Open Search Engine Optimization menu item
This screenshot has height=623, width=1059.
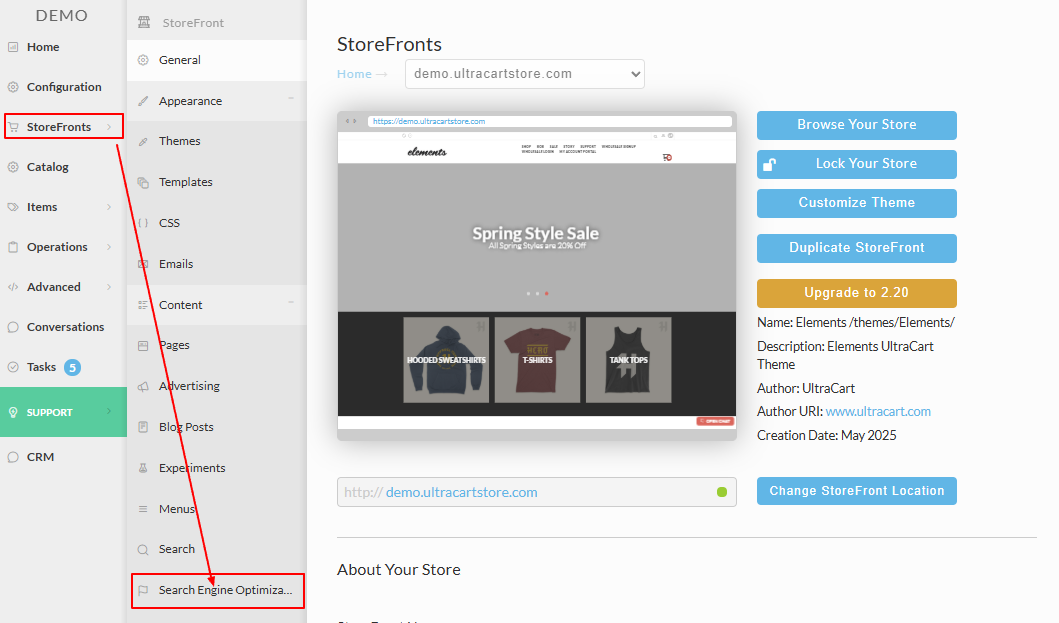[217, 591]
